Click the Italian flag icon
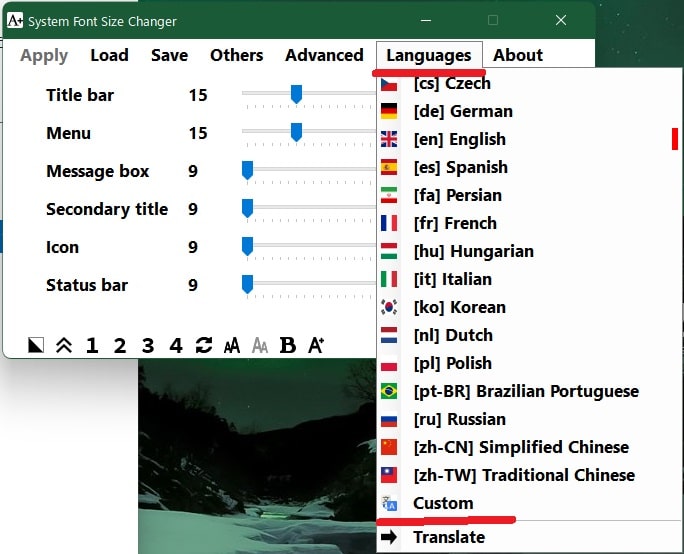 tap(389, 279)
